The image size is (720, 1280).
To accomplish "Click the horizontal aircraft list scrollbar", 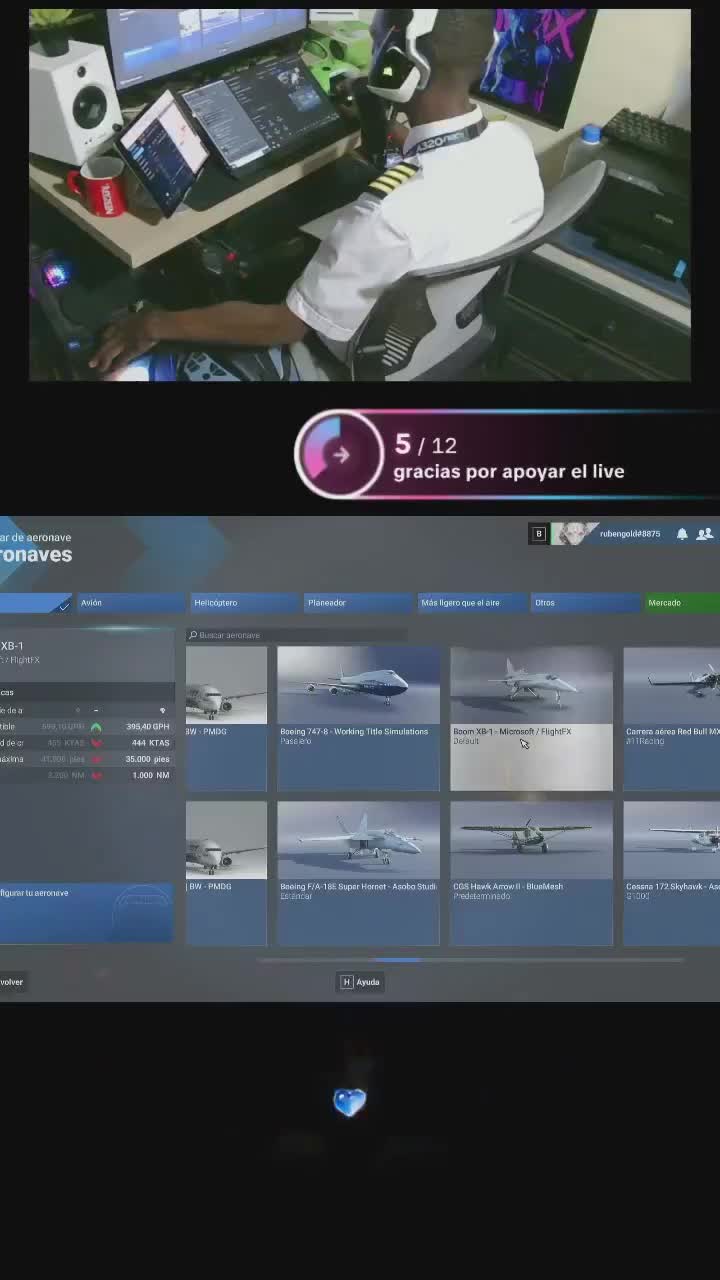I will 398,960.
